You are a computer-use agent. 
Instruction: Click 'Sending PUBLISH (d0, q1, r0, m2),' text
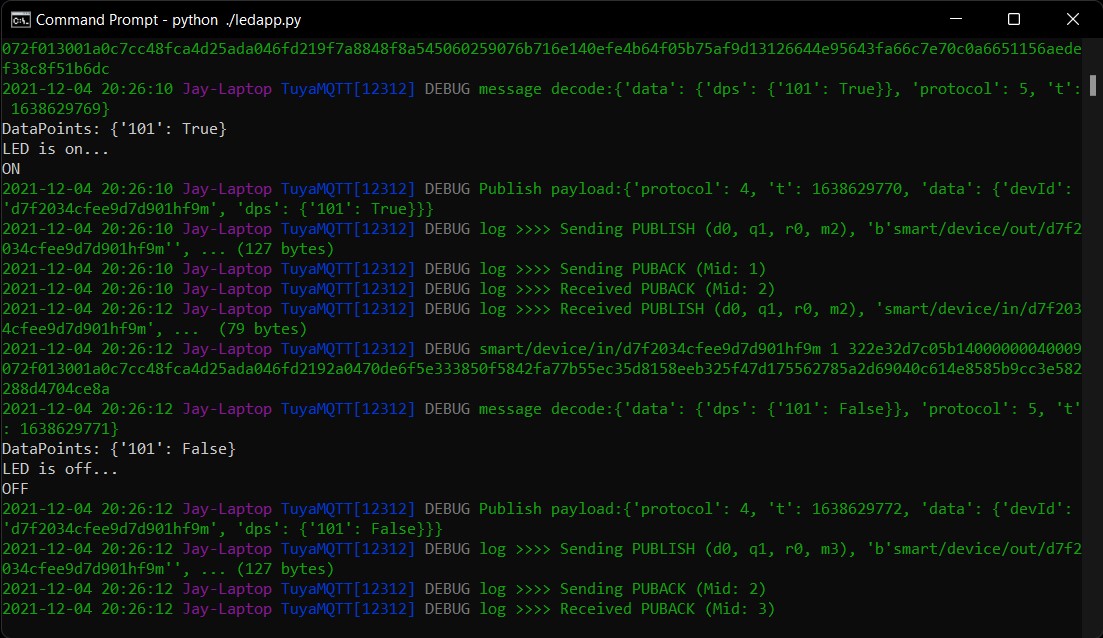(x=707, y=229)
